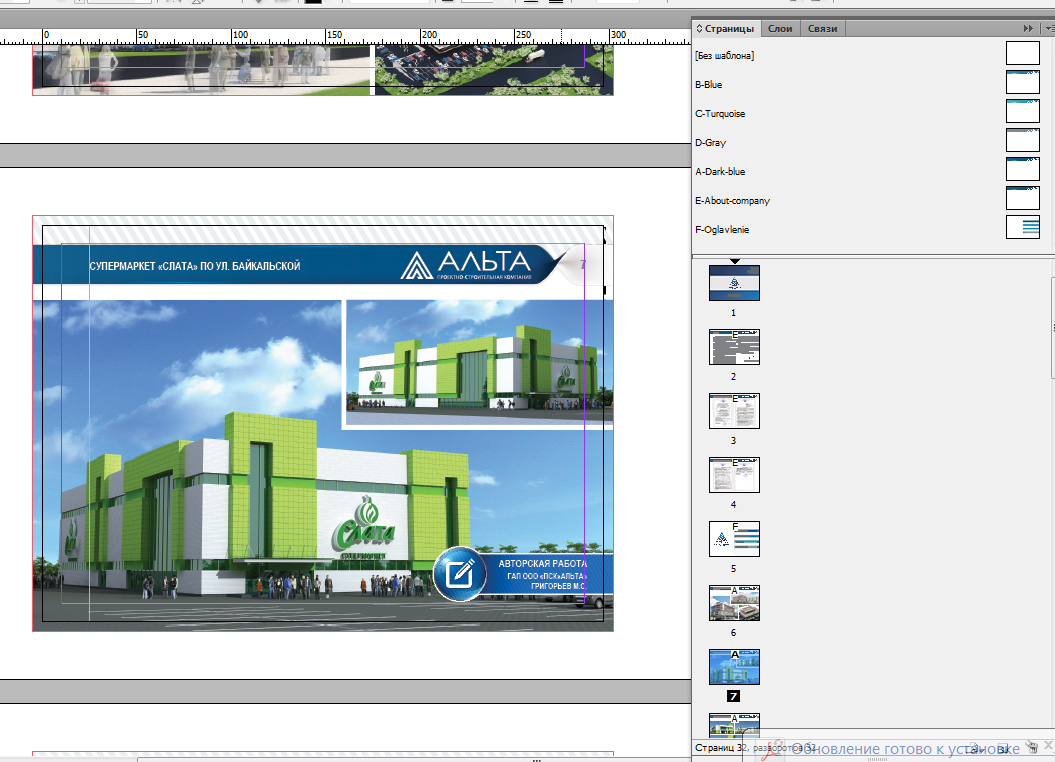Click the Страниц 32 status text
1055x762 pixels.
(721, 748)
